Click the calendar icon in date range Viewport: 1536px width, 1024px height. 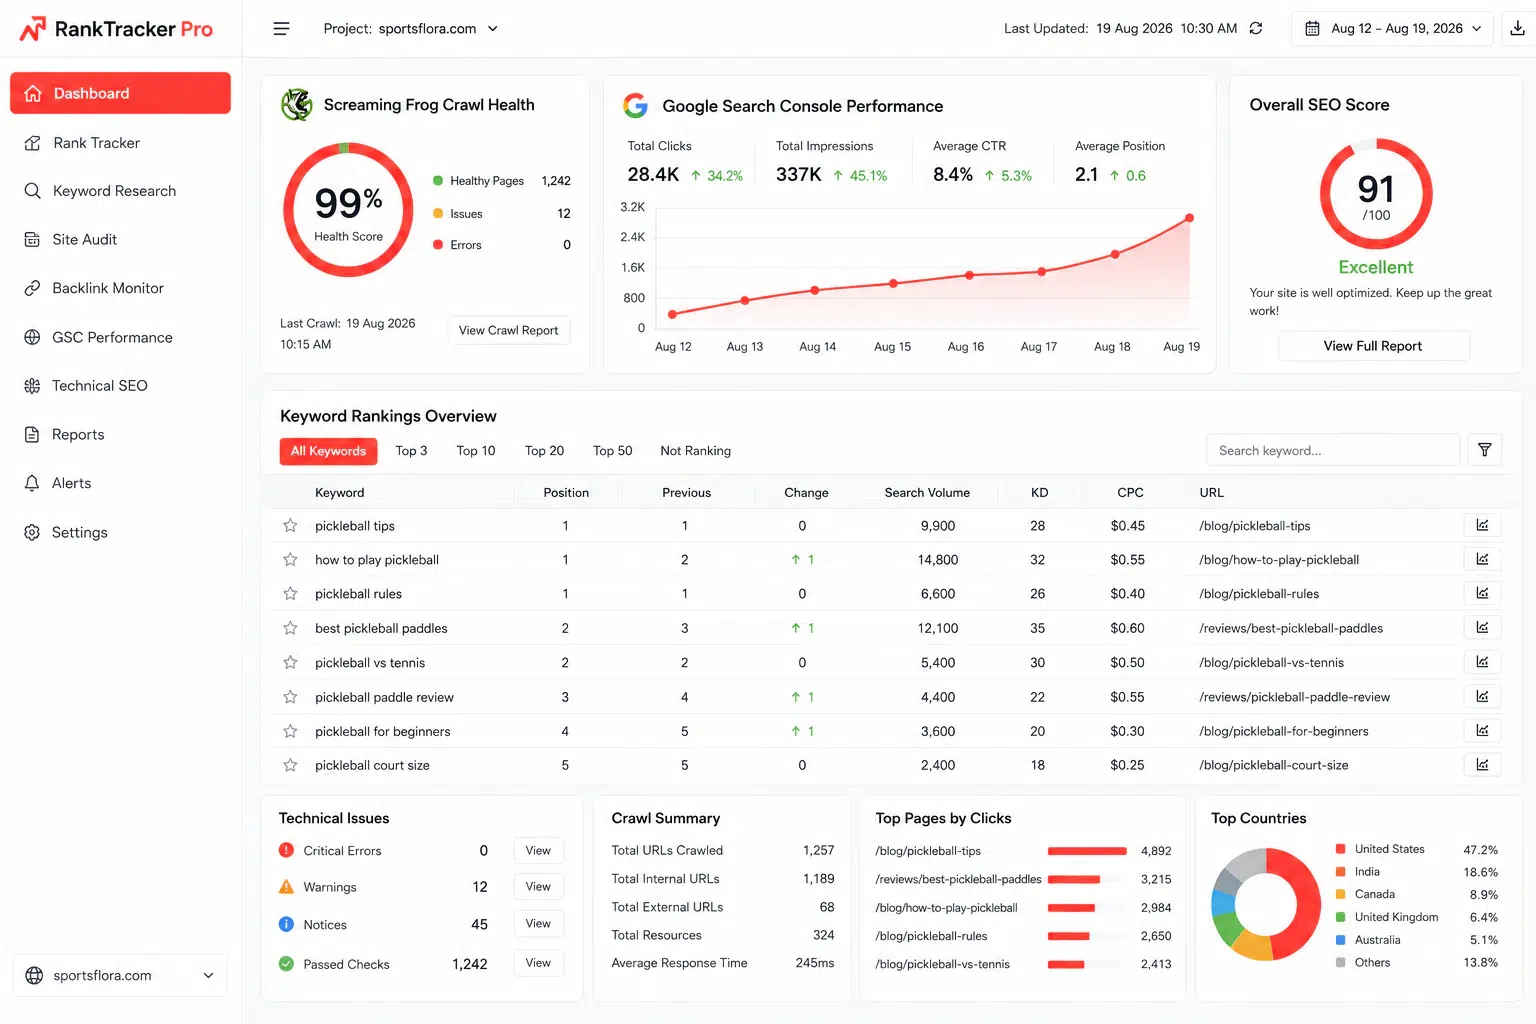click(1312, 29)
